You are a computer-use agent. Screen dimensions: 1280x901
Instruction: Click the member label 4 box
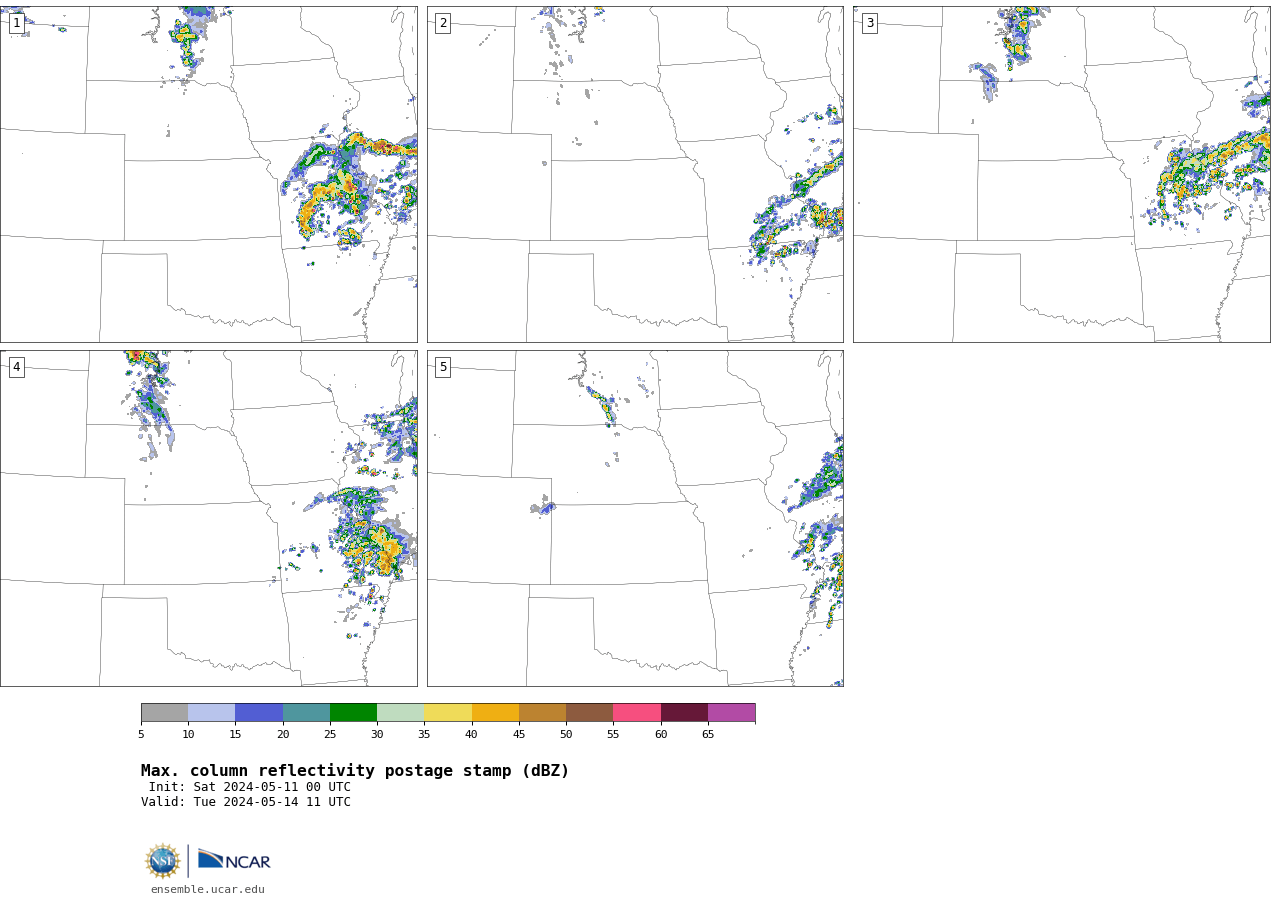(x=16, y=367)
